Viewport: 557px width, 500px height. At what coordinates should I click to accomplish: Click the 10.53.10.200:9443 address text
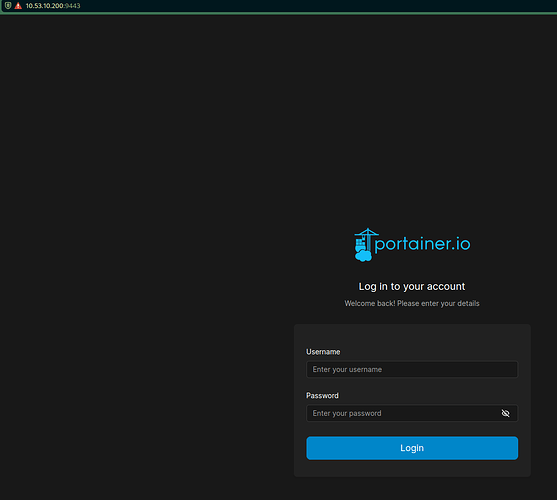[x=53, y=6]
